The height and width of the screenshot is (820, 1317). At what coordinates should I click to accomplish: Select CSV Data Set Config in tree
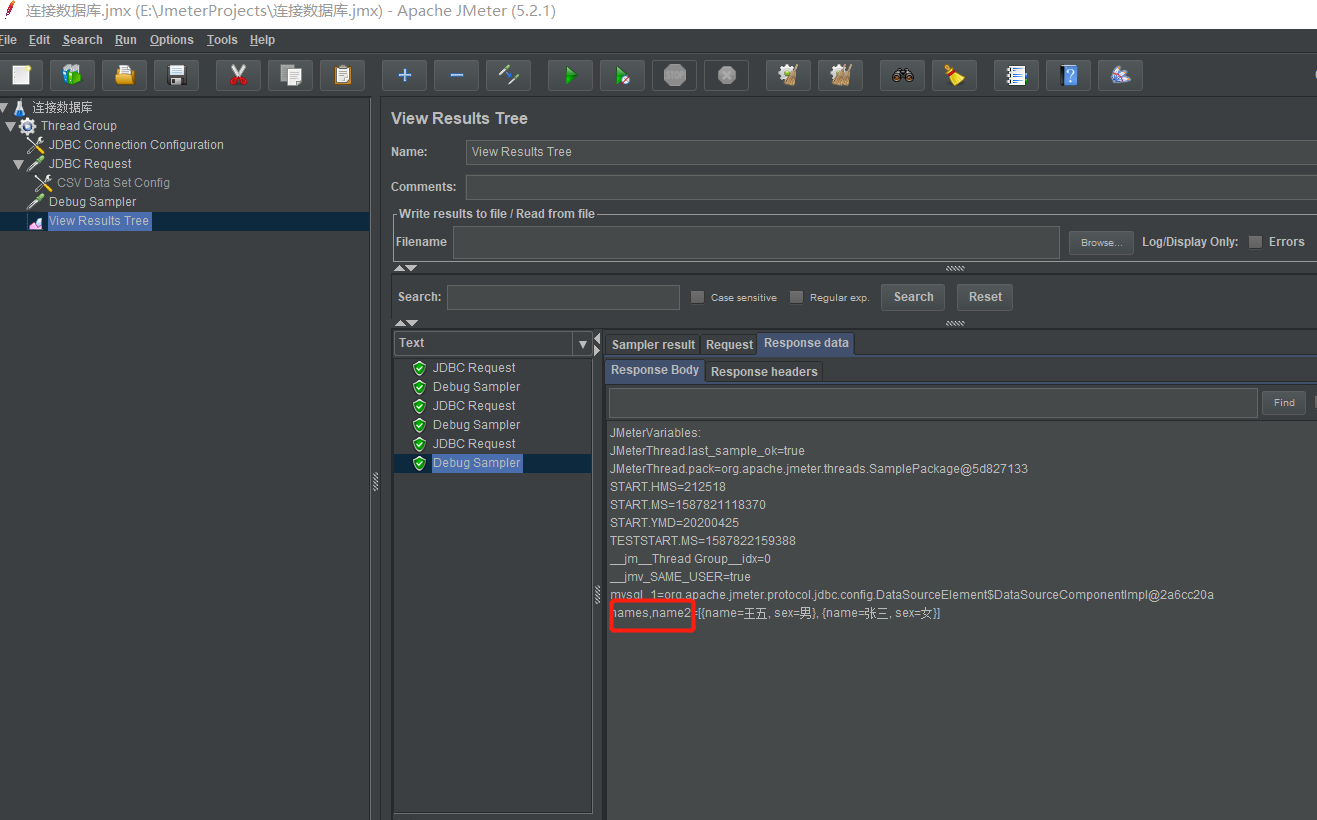(x=113, y=183)
